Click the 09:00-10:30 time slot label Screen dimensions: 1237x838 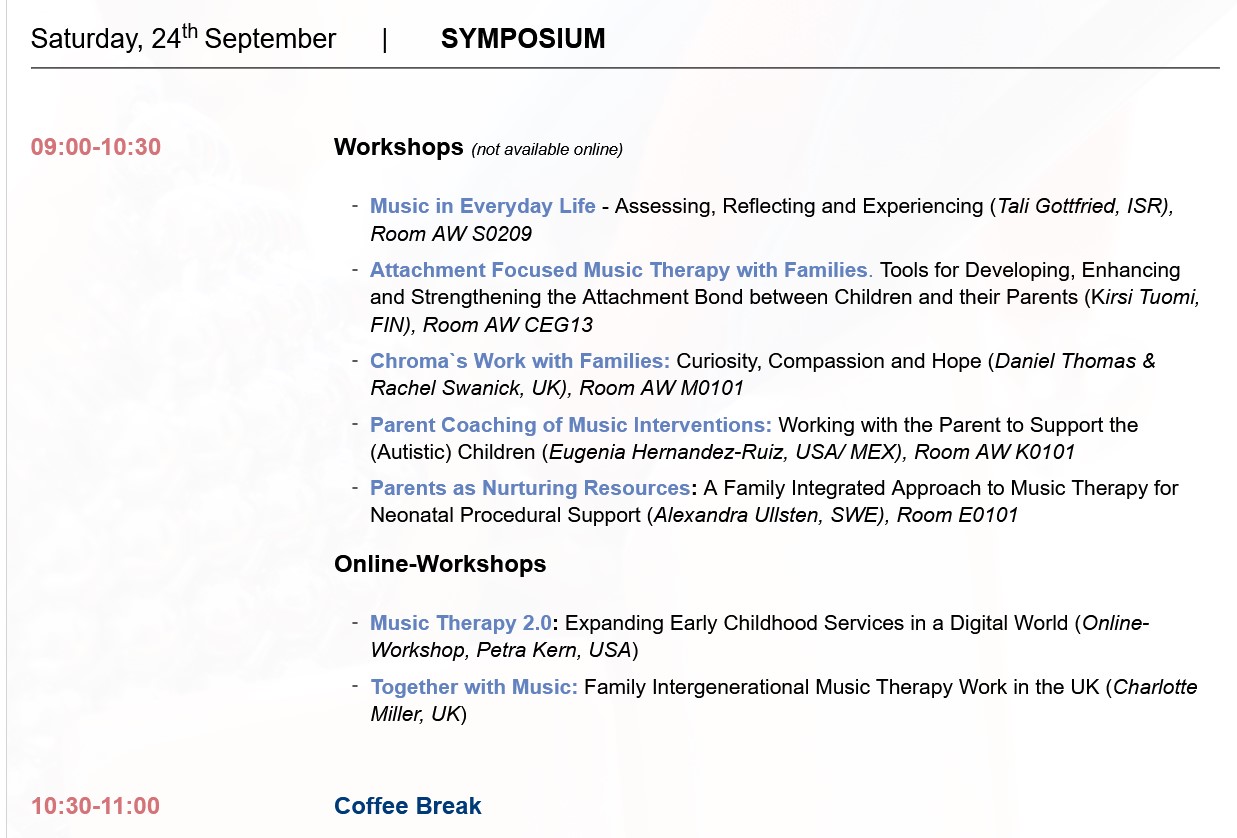click(96, 147)
